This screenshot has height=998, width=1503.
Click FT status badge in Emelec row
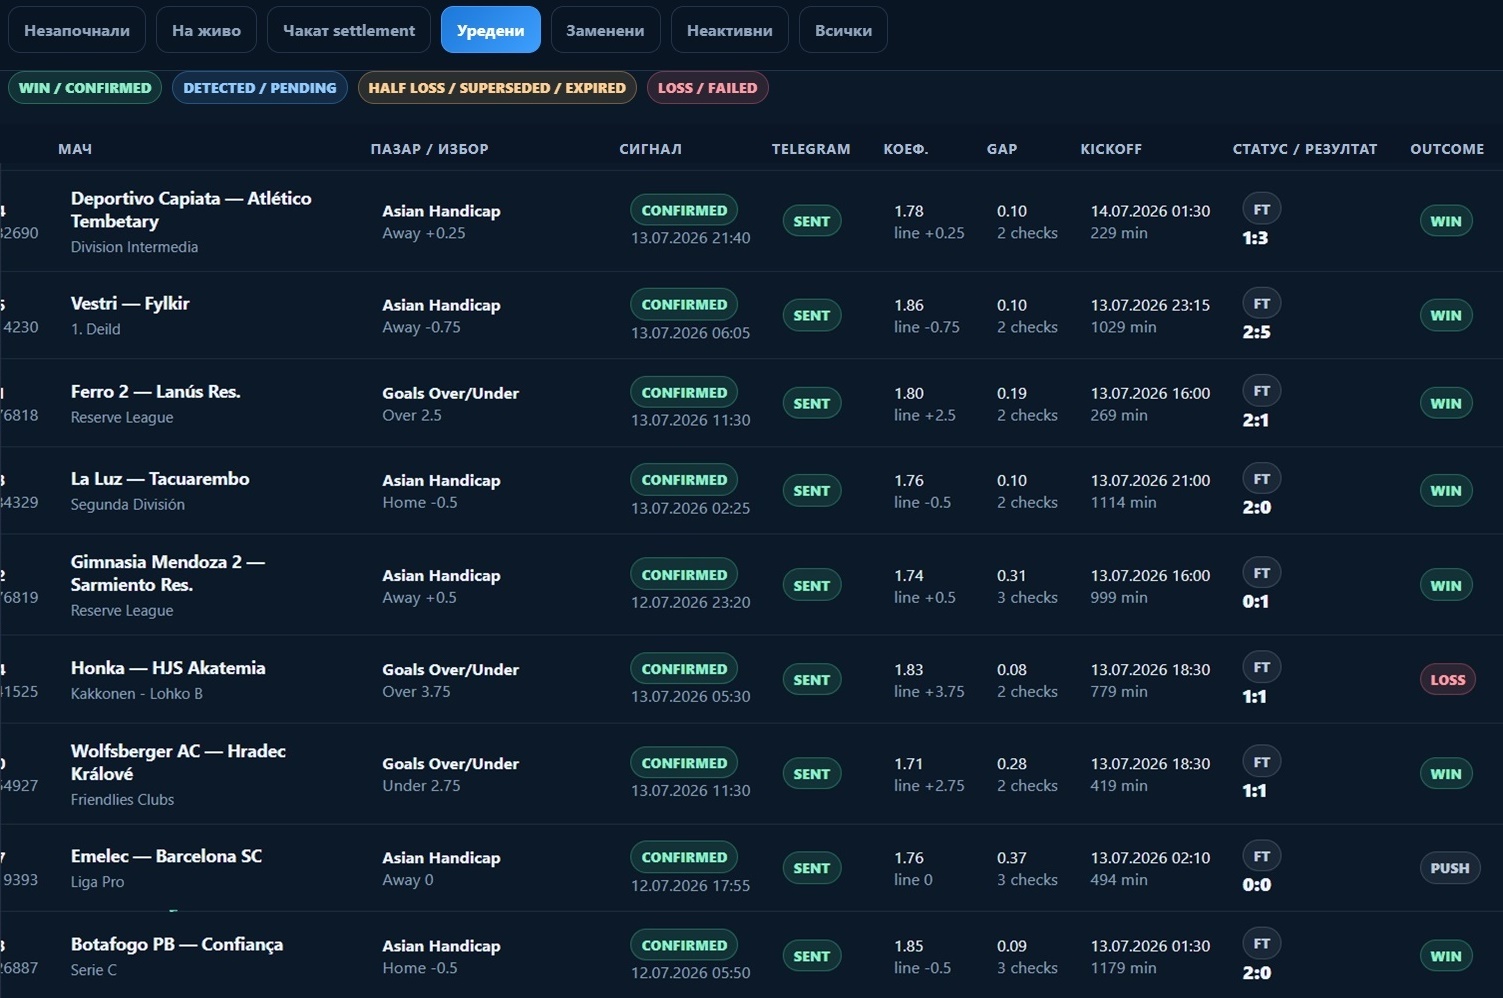coord(1262,856)
